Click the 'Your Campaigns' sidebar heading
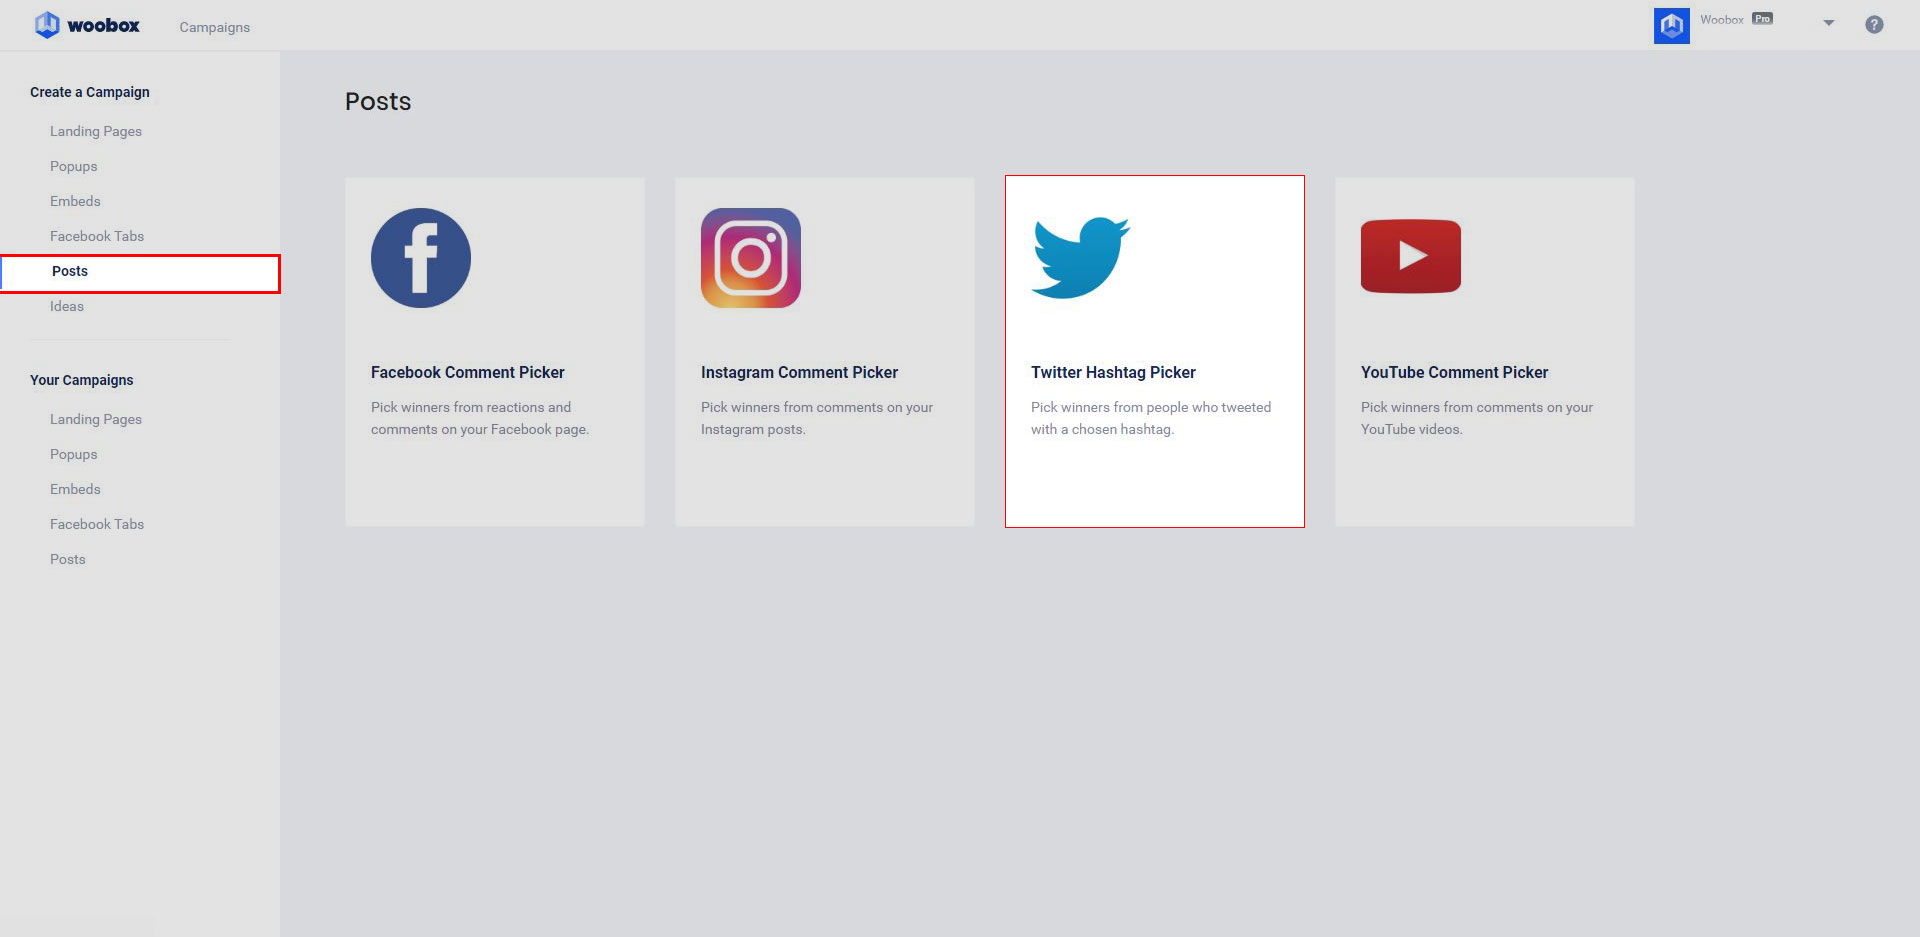This screenshot has height=937, width=1920. pos(82,380)
